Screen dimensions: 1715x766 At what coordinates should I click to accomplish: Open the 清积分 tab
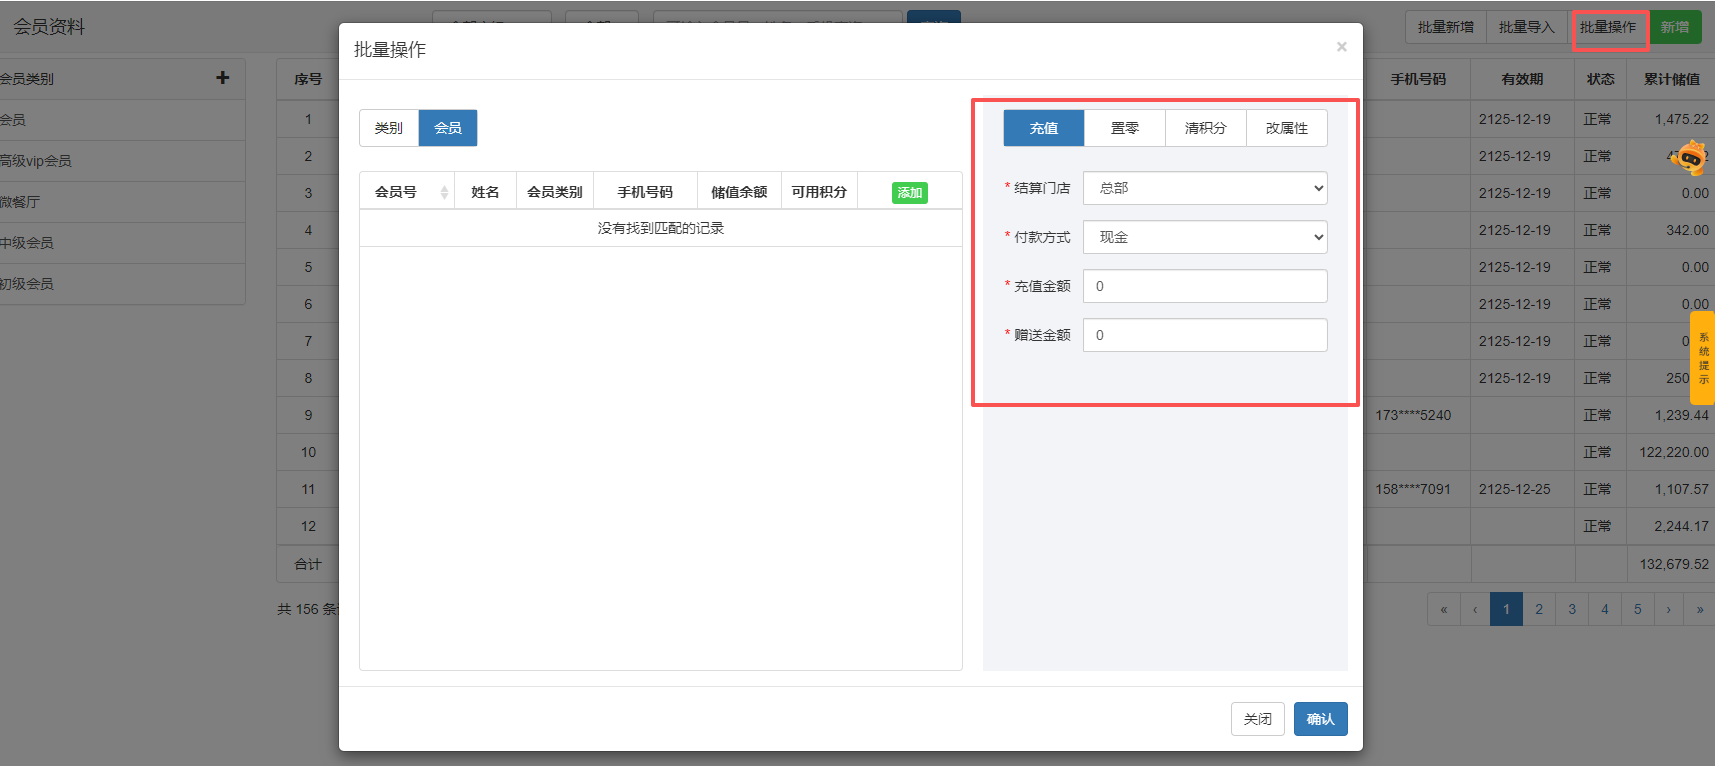point(1205,128)
